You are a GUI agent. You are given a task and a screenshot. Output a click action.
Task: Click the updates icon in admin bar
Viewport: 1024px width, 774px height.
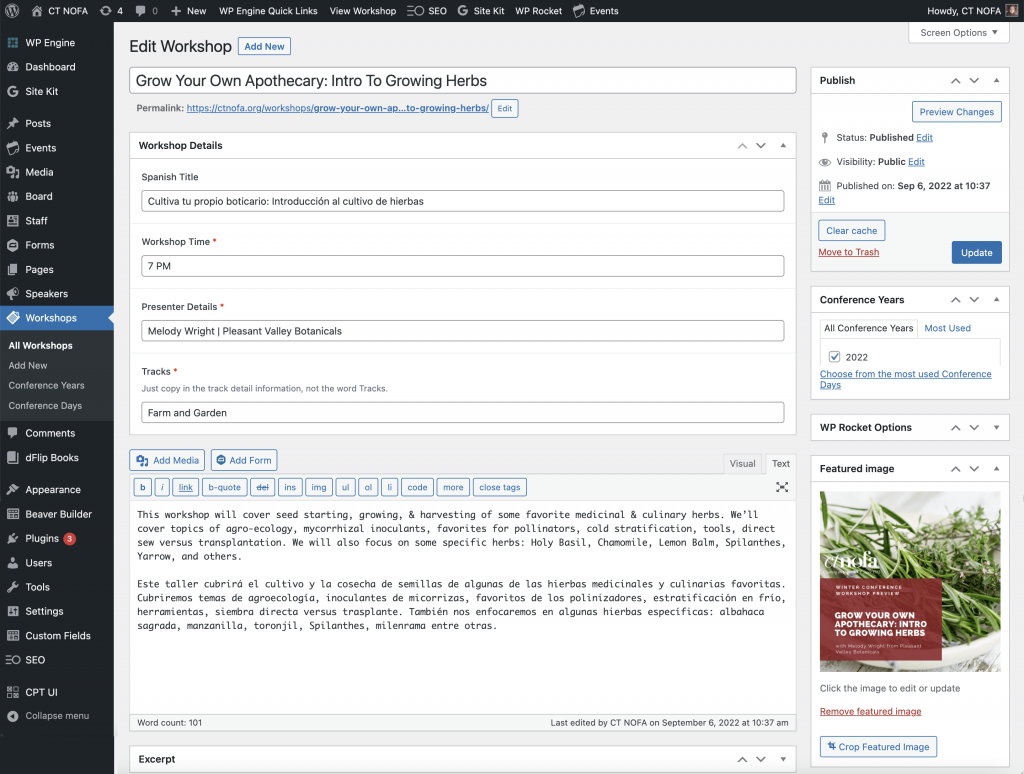105,11
